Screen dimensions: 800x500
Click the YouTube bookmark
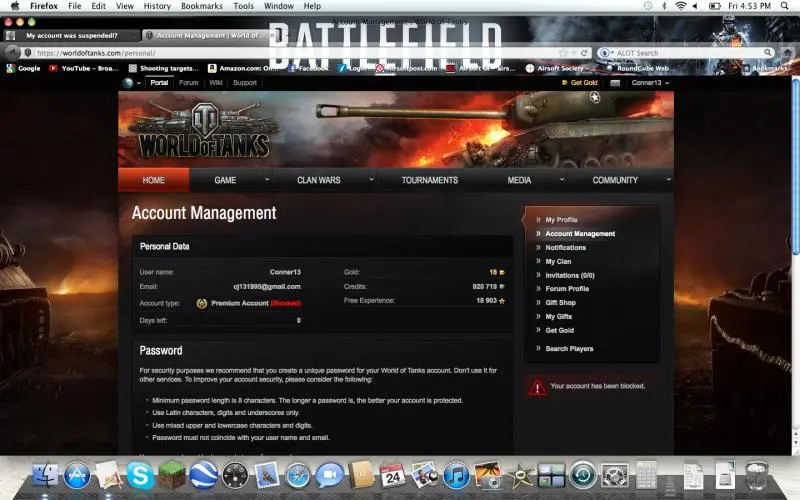click(x=83, y=68)
